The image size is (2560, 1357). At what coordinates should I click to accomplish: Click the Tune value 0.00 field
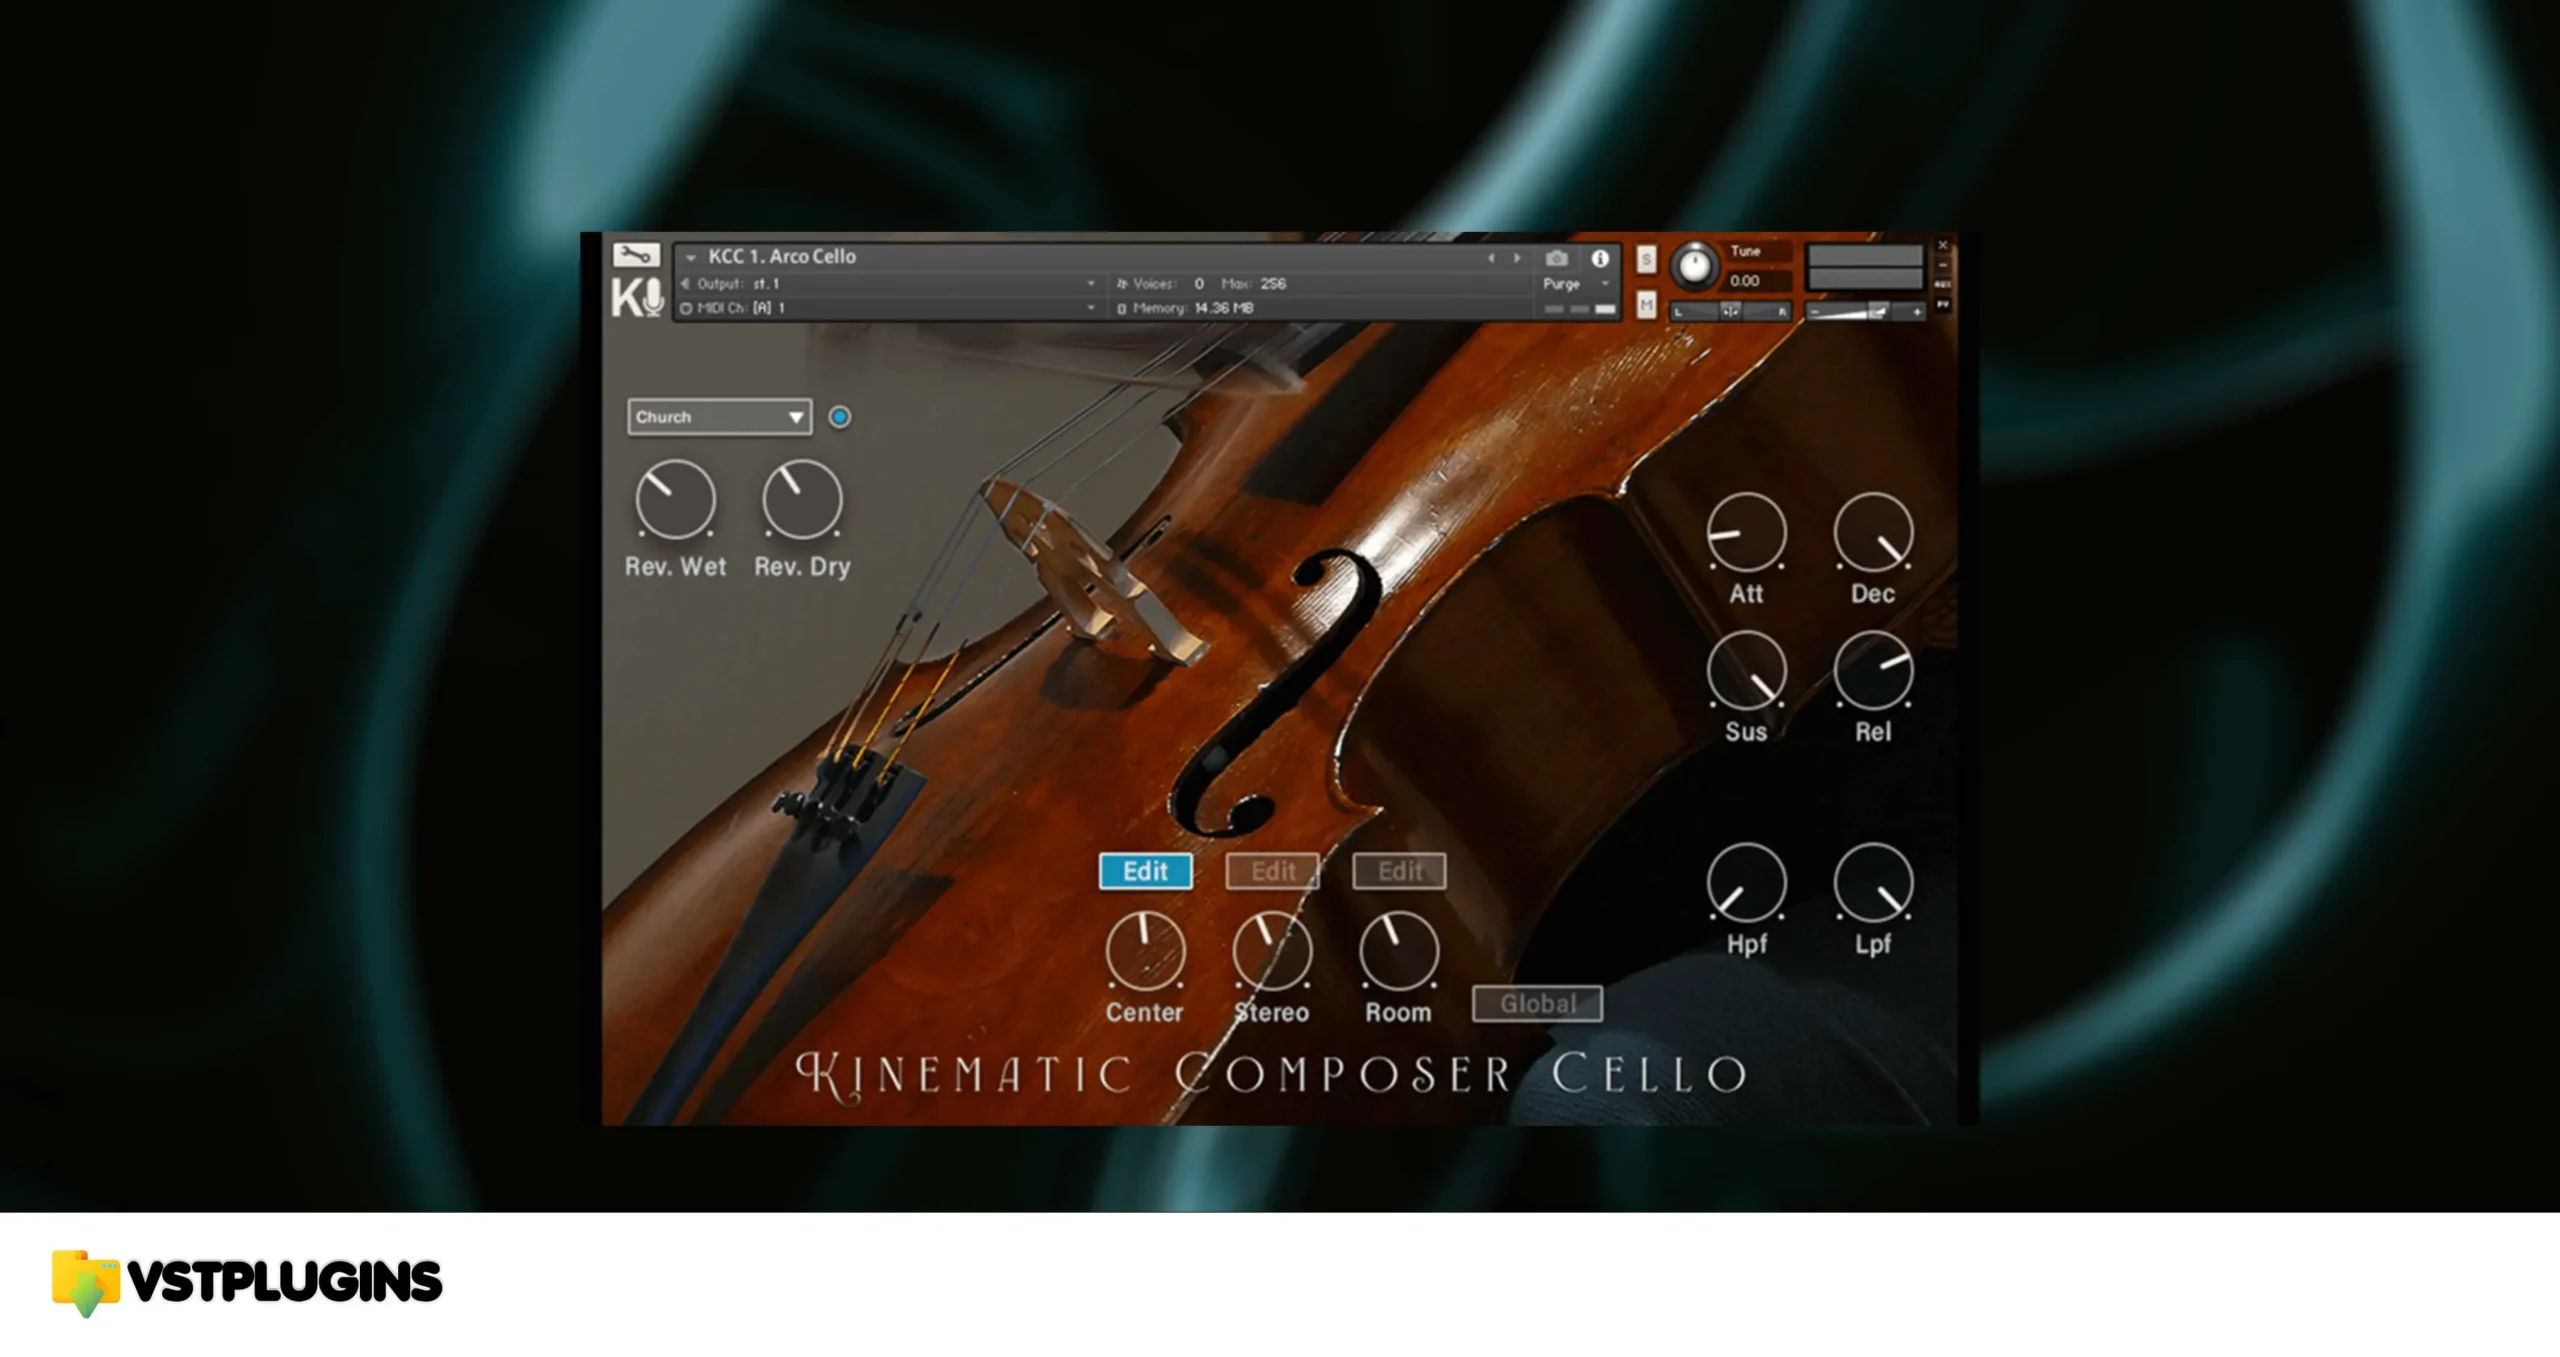1756,281
